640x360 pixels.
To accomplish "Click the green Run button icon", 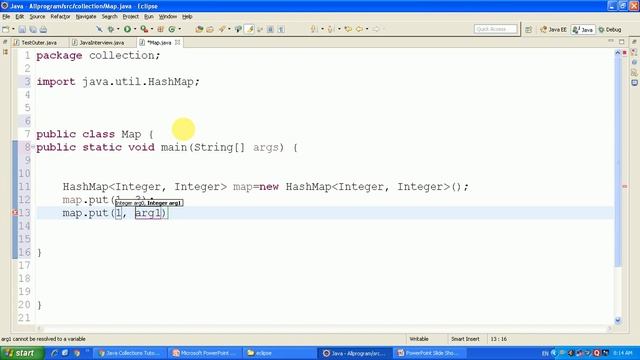I will pos(127,29).
